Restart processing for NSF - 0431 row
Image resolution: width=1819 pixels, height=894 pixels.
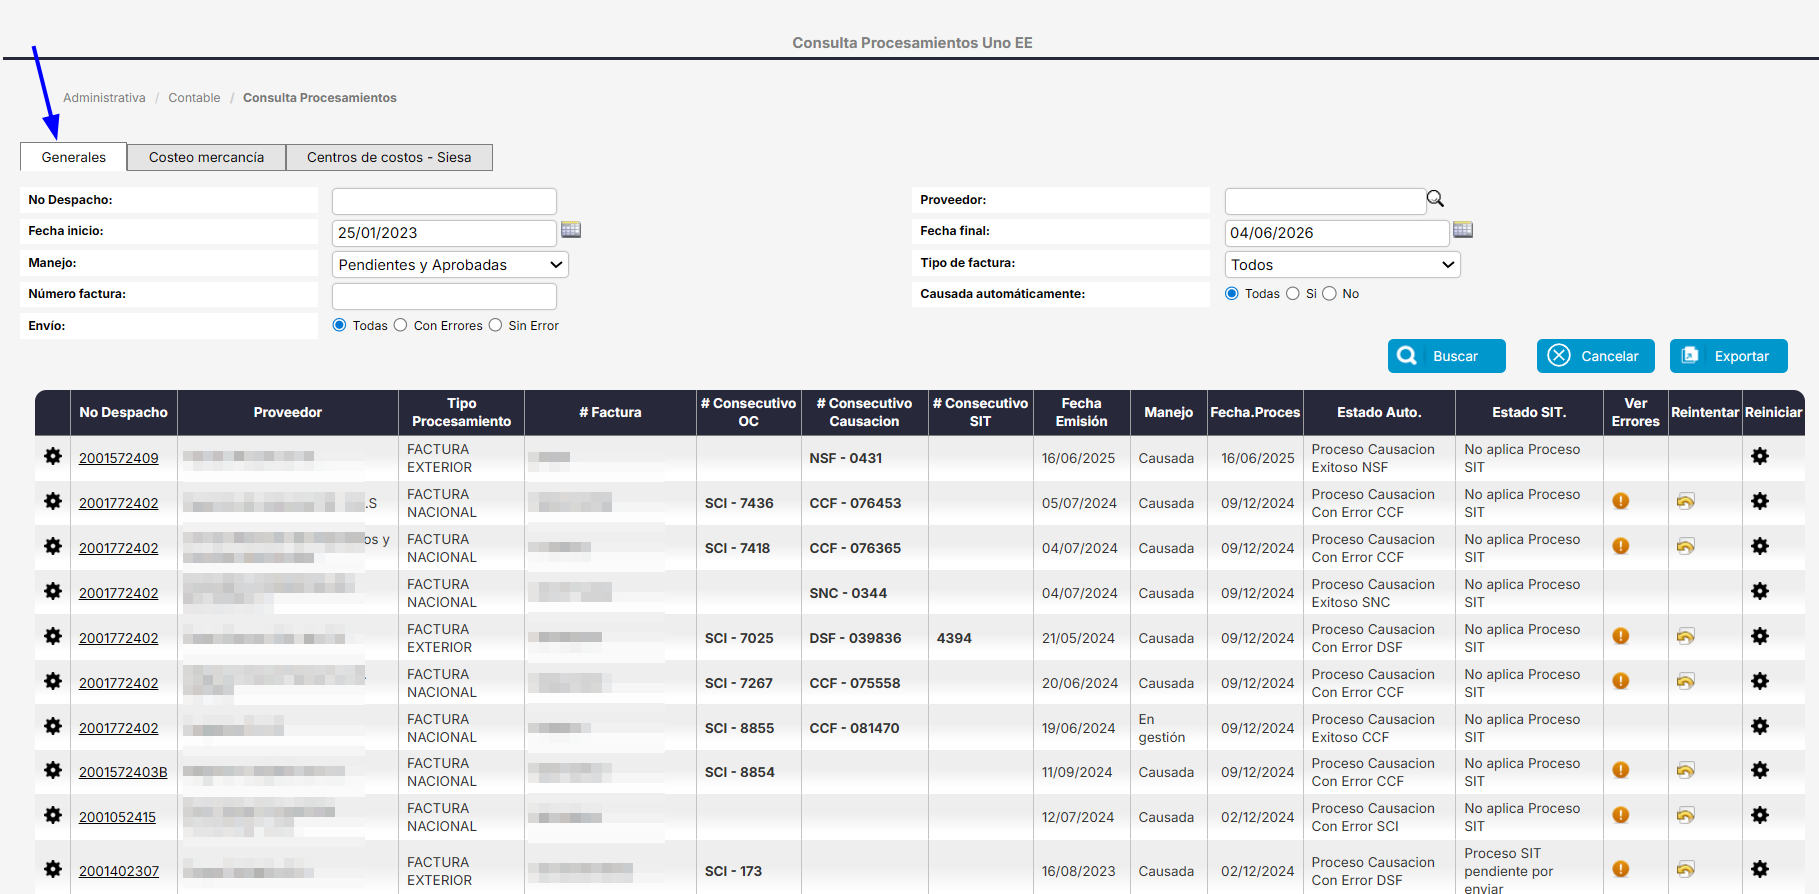1760,457
